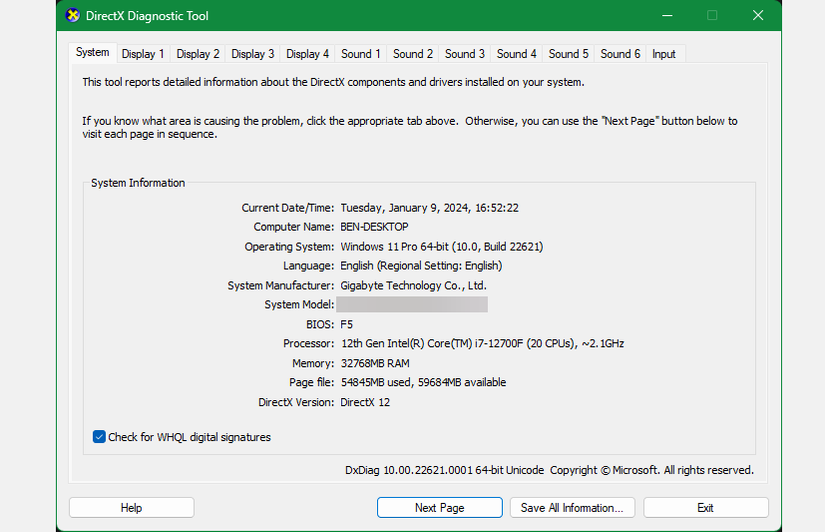Select the Display 3 tab
Screen dimensions: 825x532
(x=253, y=54)
